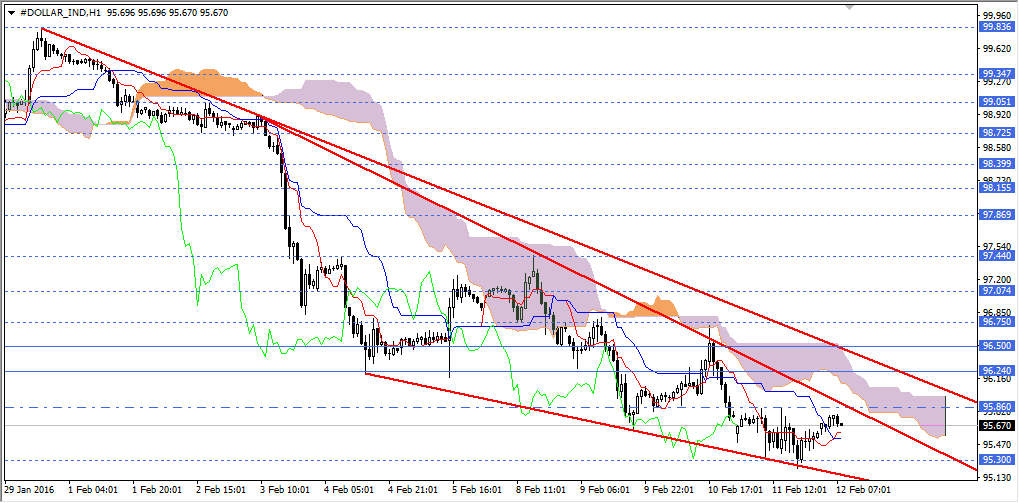1019x503 pixels.
Task: Select the 98.155 price level label
Action: [x=997, y=187]
